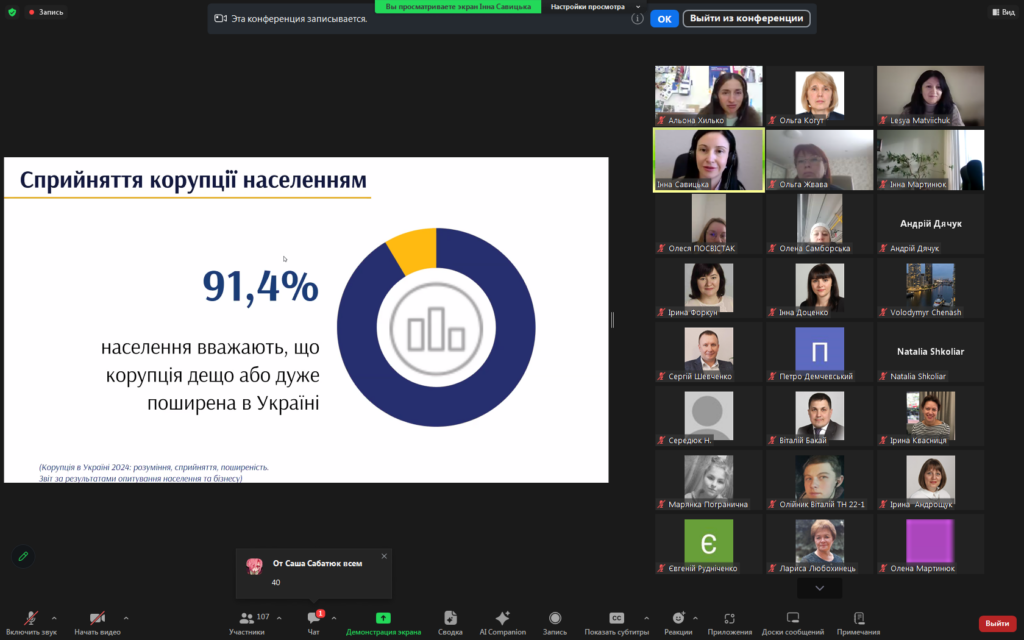This screenshot has width=1024, height=640.
Task: Toggle captions with Показать субтитры
Action: tap(616, 619)
